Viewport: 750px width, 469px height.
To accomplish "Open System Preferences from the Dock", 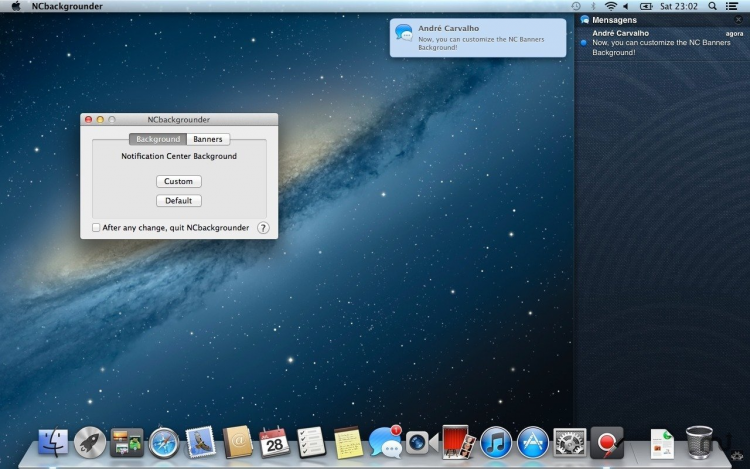I will (570, 443).
